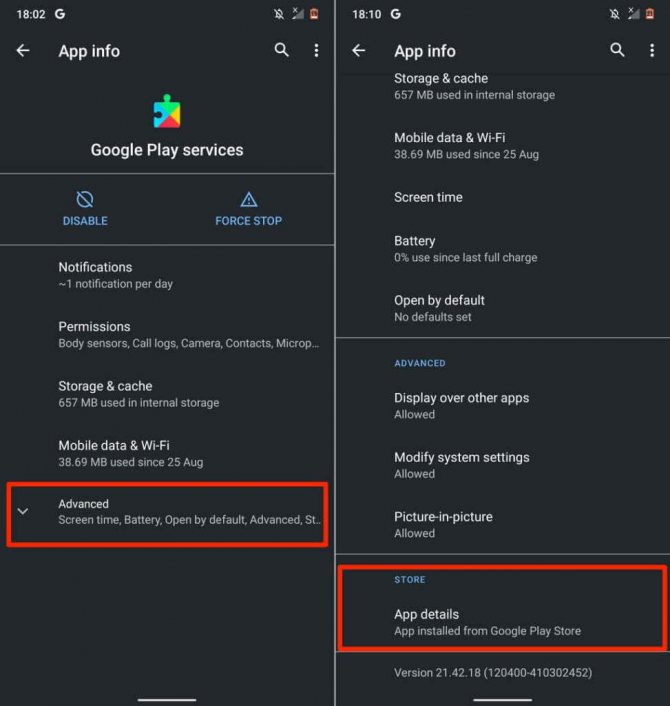
Task: Open Notifications settings
Action: point(167,275)
